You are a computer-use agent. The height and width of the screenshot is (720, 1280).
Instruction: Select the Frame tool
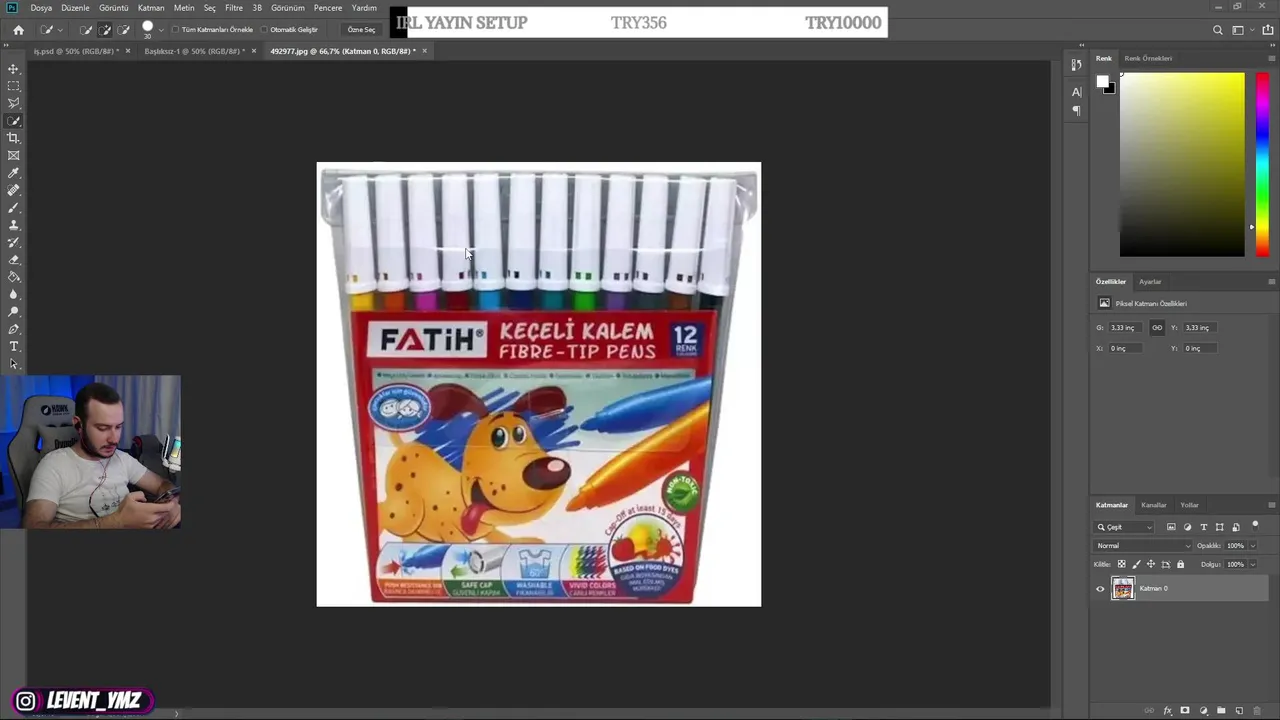14,155
